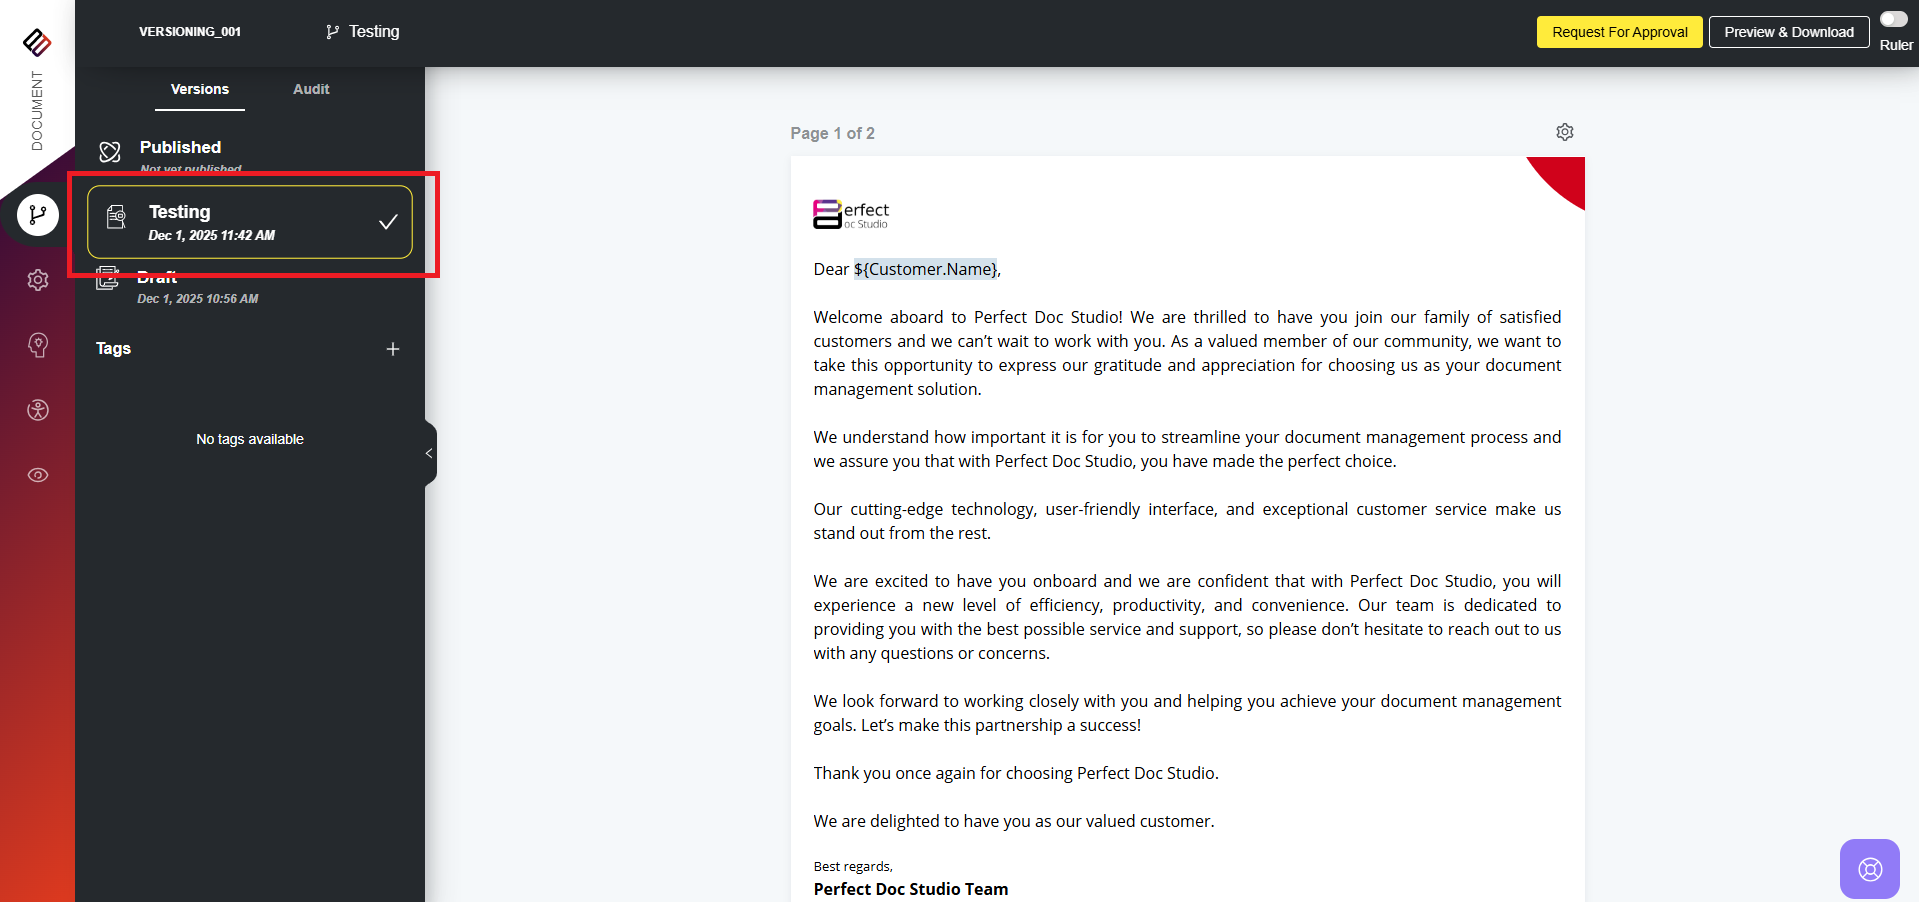
Task: Switch to the Versions tab
Action: (x=200, y=89)
